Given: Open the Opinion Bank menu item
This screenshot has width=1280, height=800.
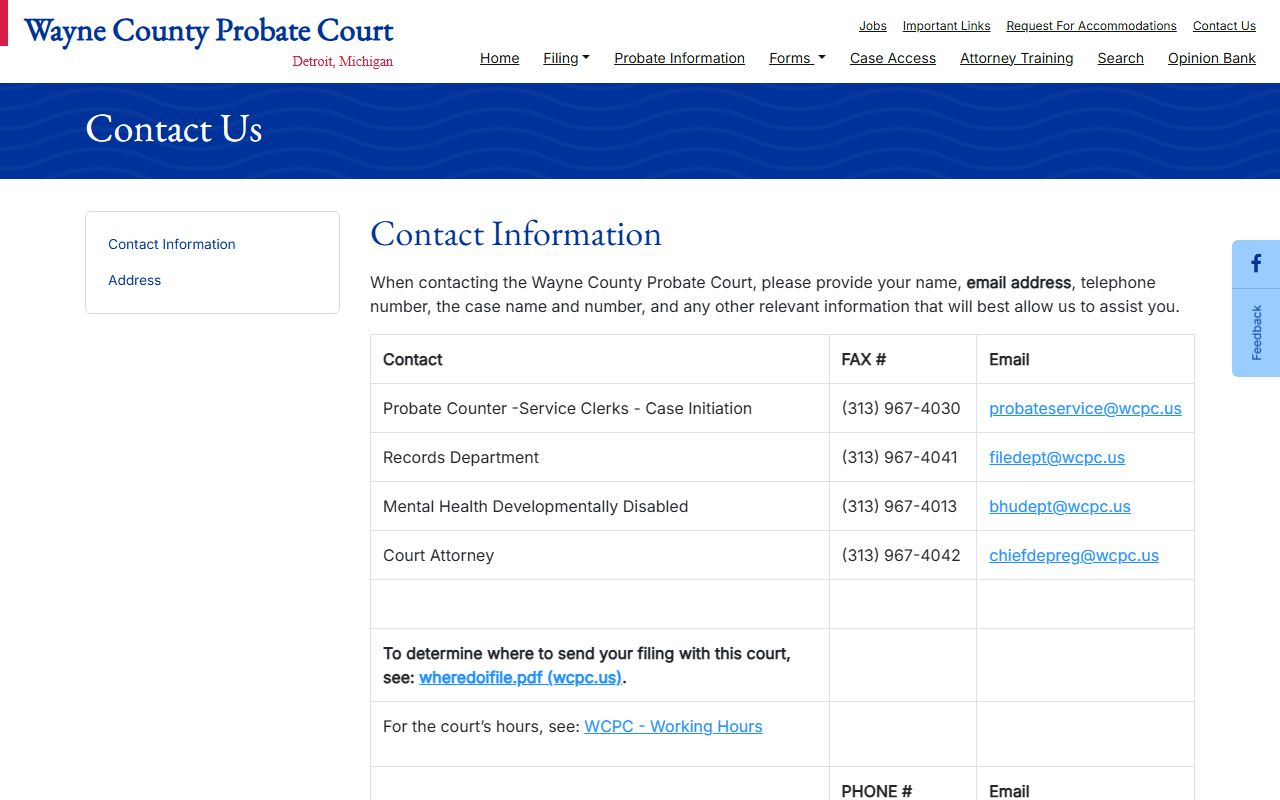Looking at the screenshot, I should pyautogui.click(x=1211, y=58).
